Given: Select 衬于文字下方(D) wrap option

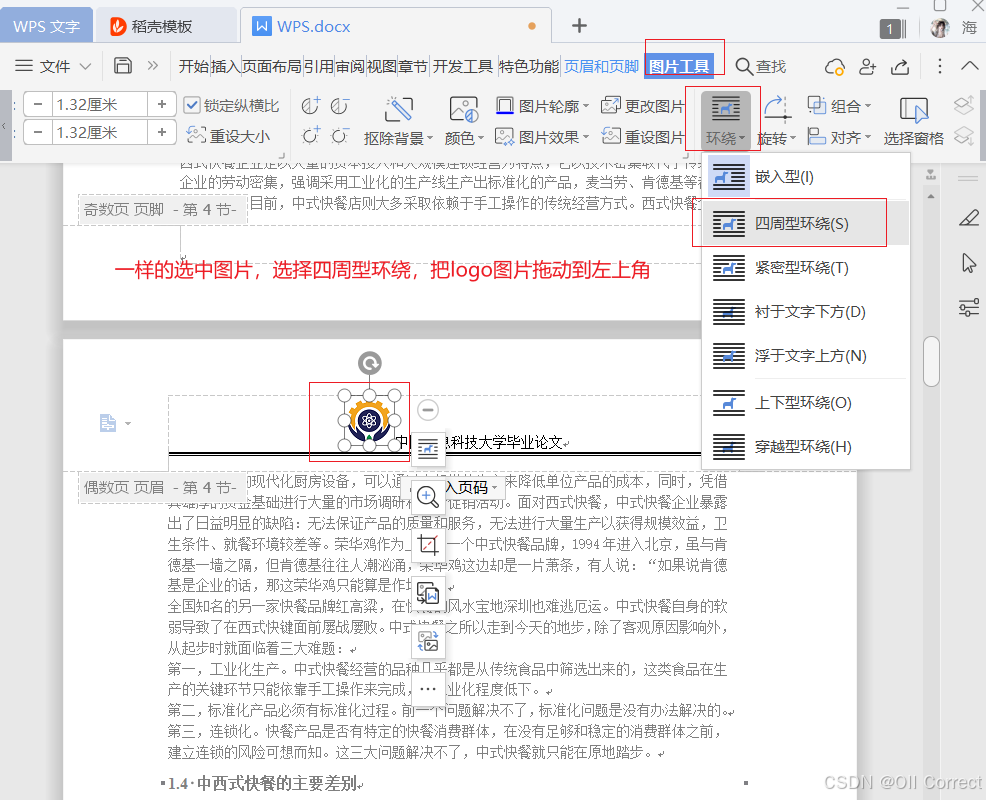Looking at the screenshot, I should coord(806,312).
